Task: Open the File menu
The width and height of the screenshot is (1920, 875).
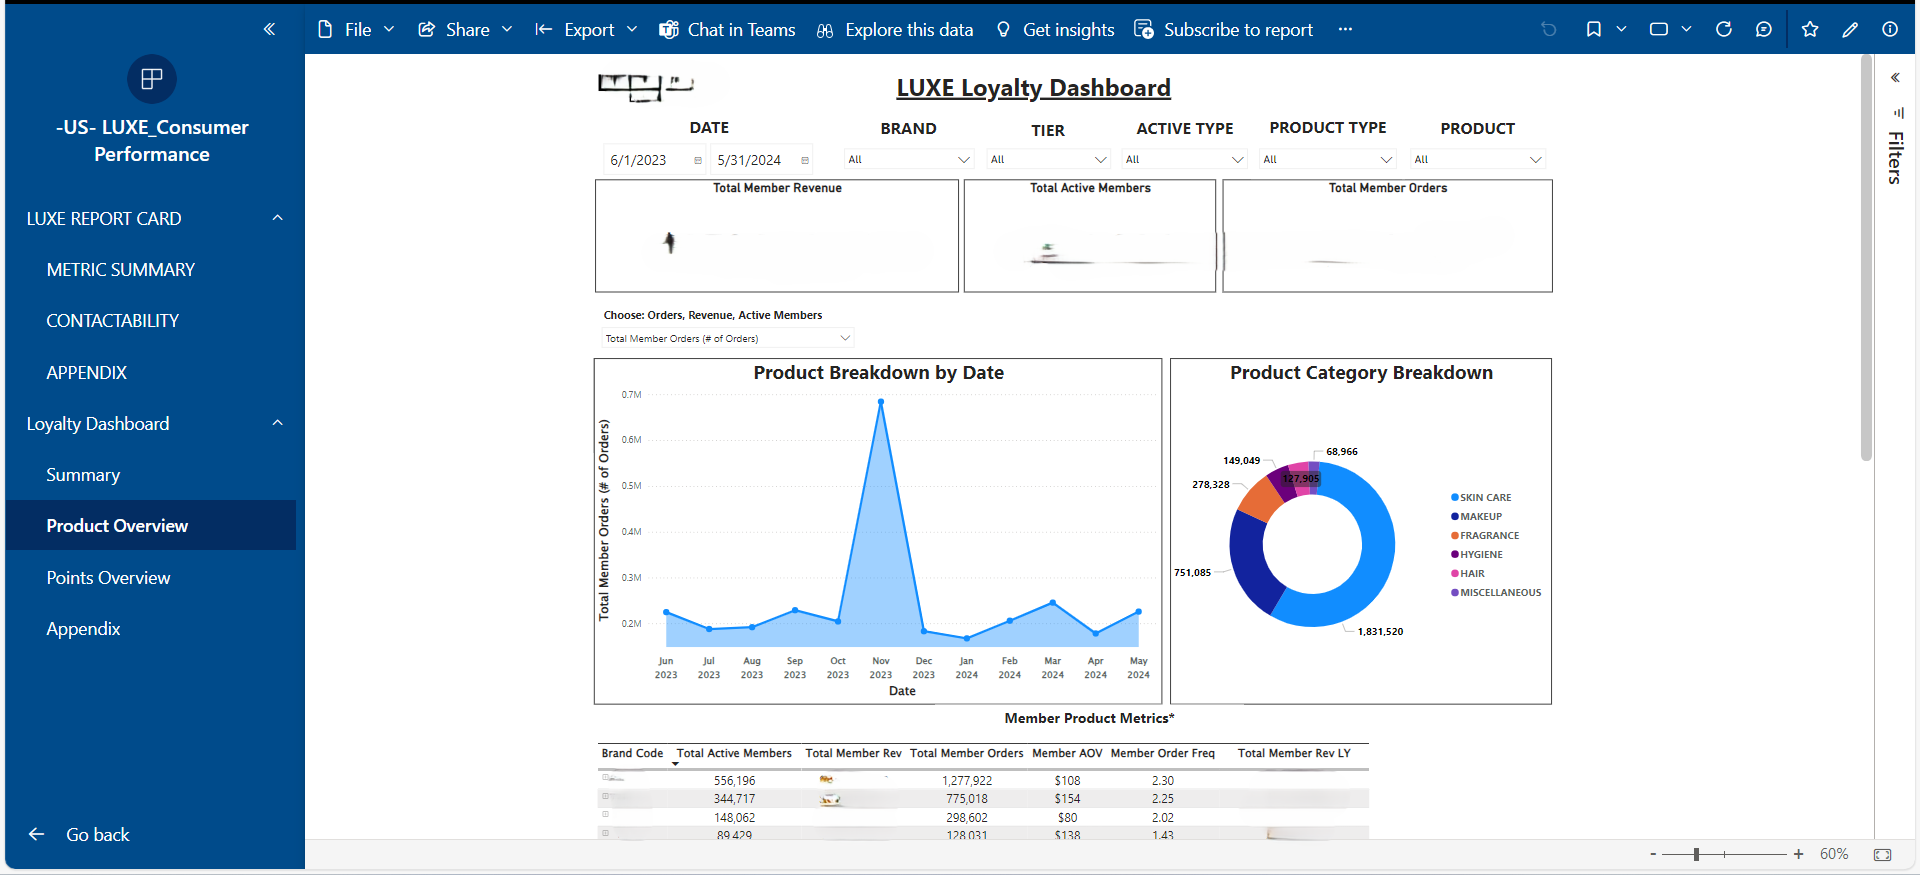Action: (x=356, y=30)
